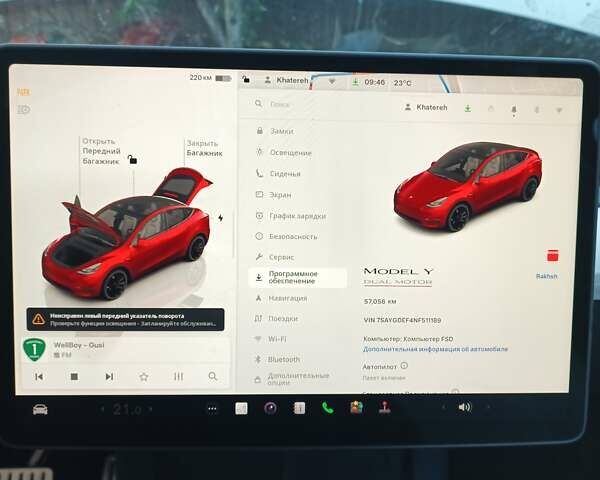Image resolution: width=600 pixels, height=480 pixels.
Task: Select Программное обеспечение menu
Action: click(297, 278)
